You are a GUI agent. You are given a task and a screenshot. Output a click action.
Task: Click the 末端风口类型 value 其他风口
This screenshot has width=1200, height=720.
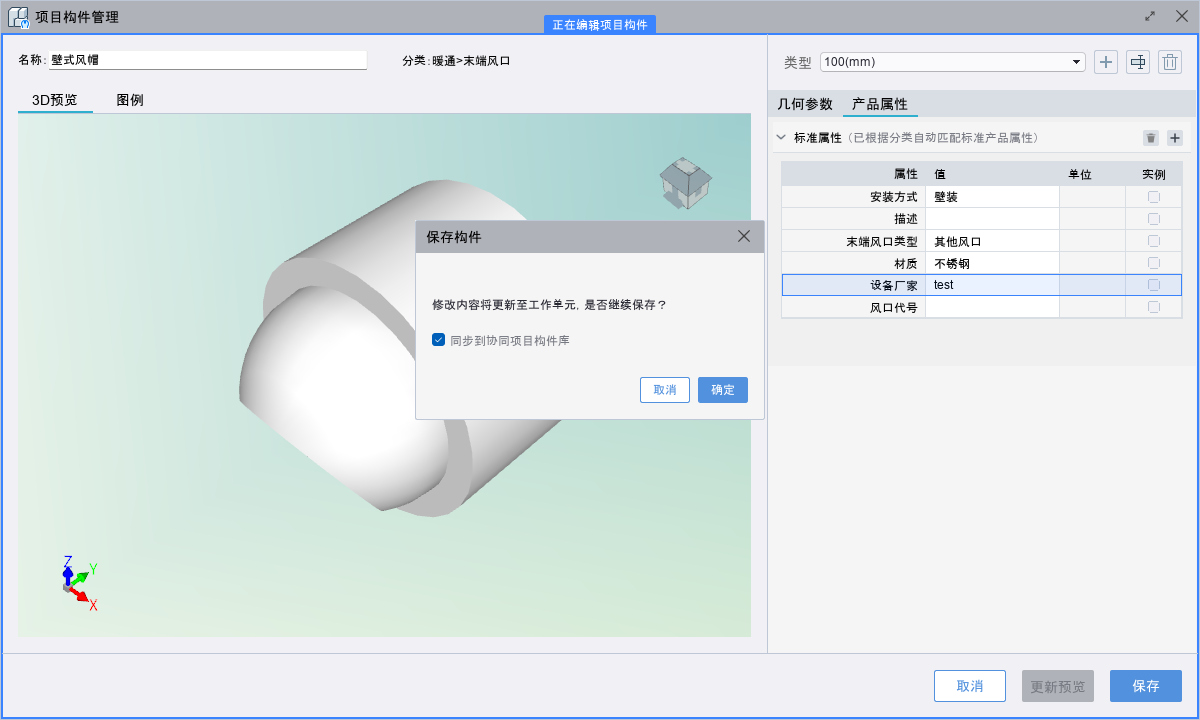click(992, 241)
